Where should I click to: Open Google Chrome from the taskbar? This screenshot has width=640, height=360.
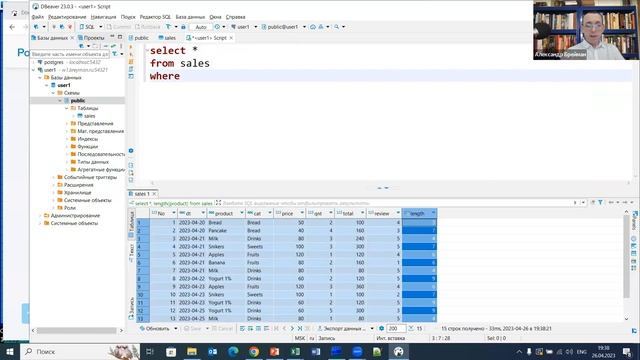pyautogui.click(x=254, y=351)
